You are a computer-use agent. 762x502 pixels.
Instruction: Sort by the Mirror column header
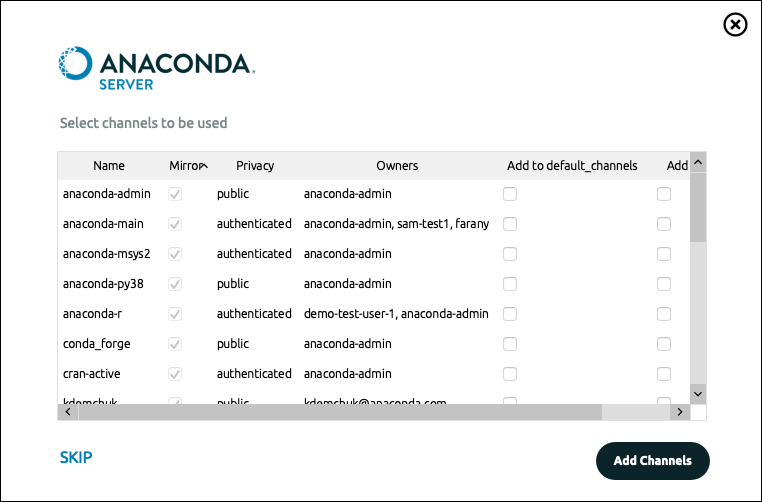click(x=189, y=166)
